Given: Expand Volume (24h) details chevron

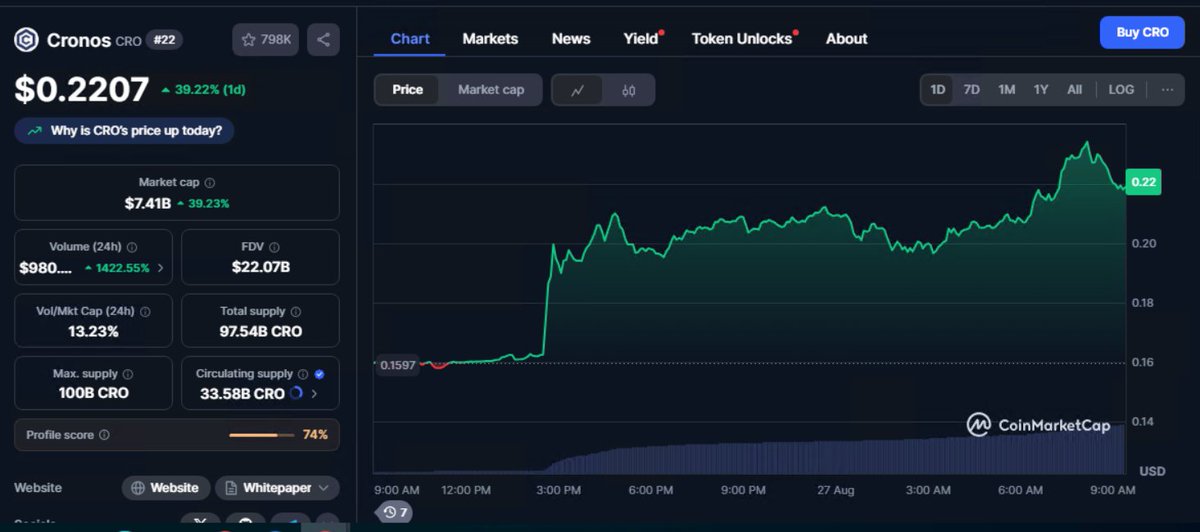Looking at the screenshot, I should 160,268.
